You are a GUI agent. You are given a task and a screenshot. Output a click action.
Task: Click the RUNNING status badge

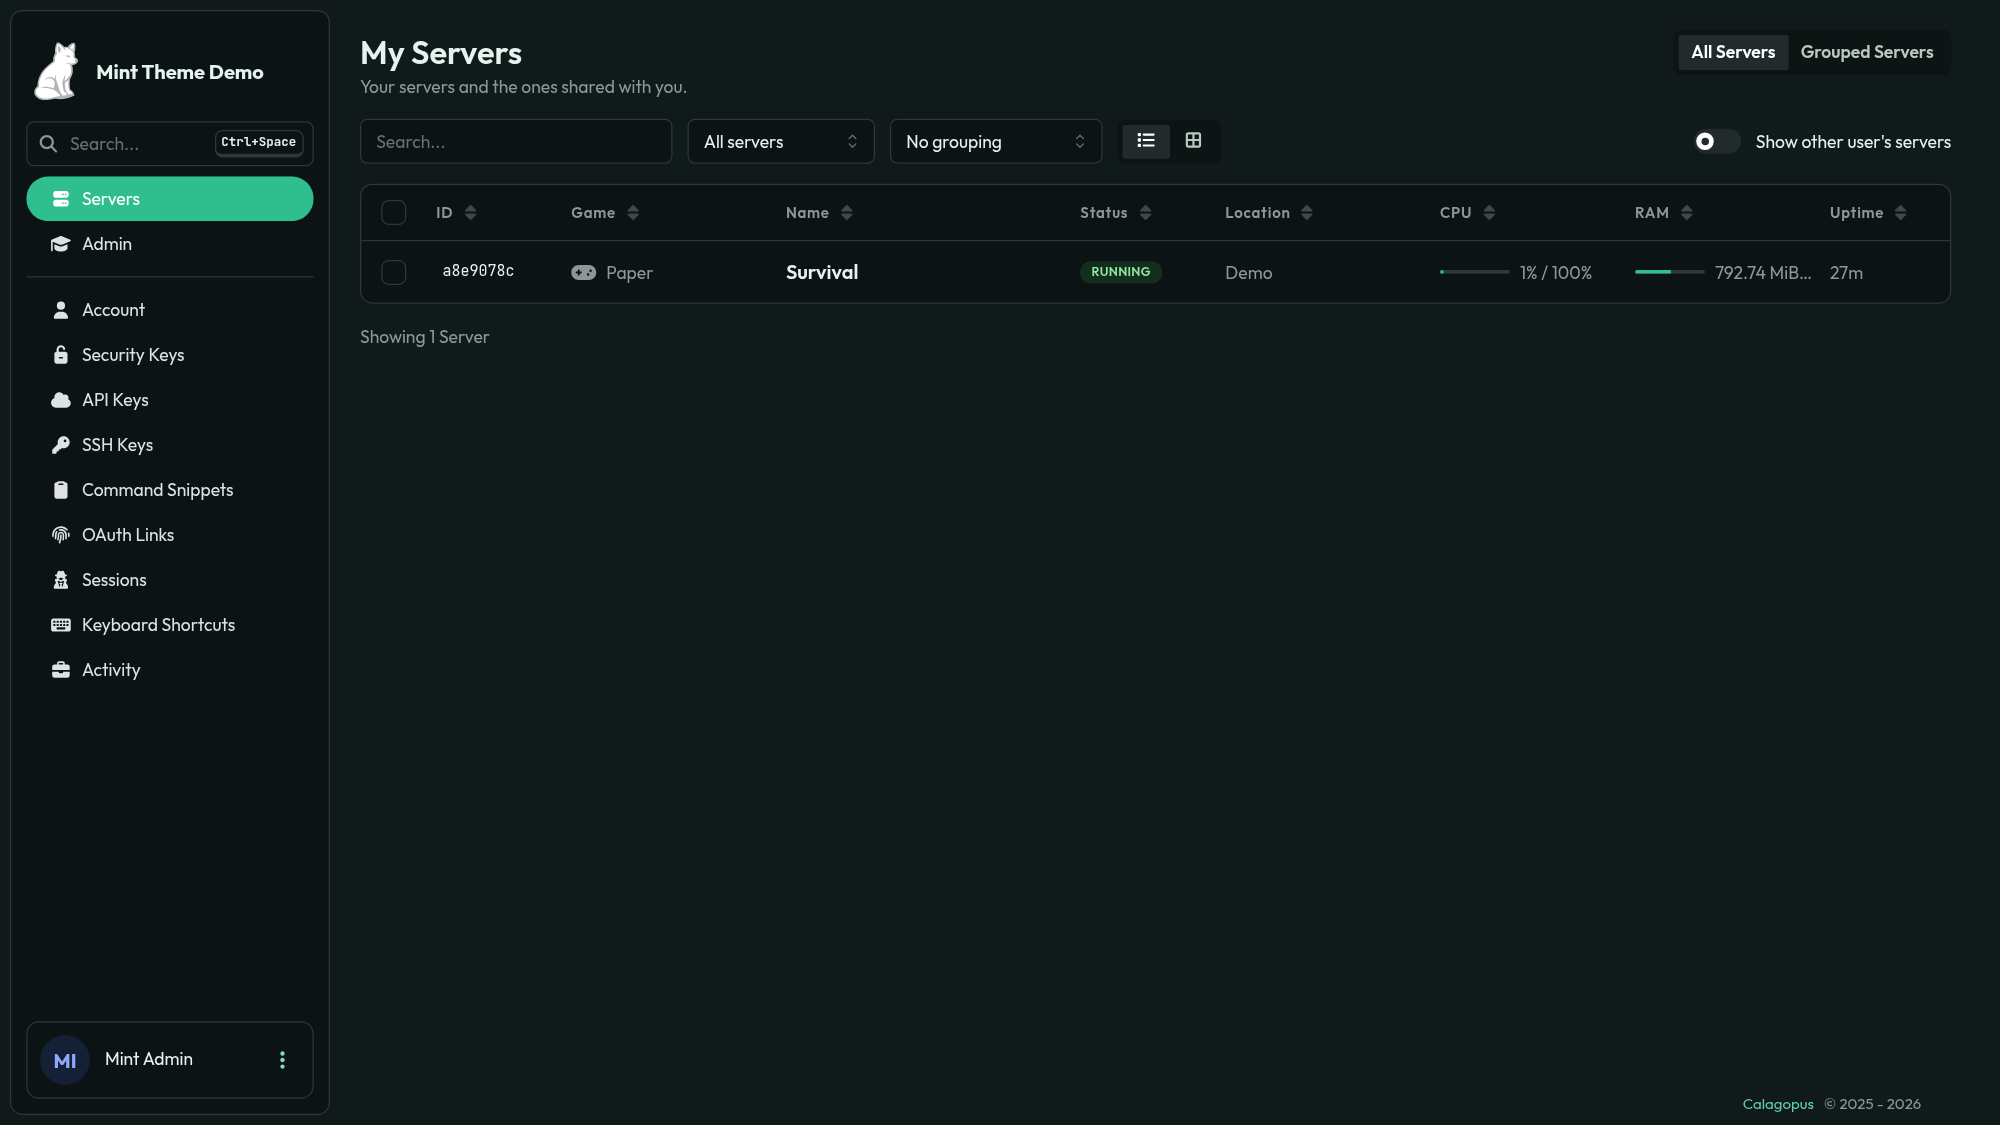point(1121,272)
